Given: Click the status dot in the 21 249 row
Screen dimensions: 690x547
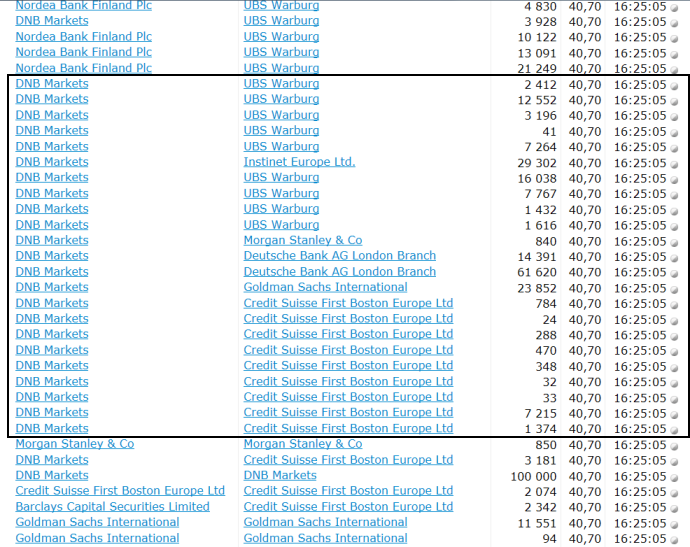Looking at the screenshot, I should 674,70.
